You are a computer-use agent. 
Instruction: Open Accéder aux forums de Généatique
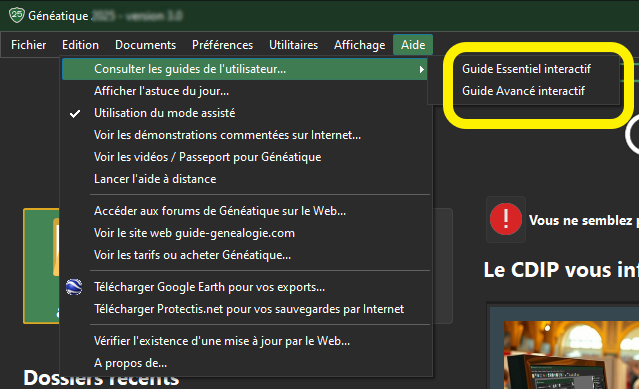pos(245,211)
